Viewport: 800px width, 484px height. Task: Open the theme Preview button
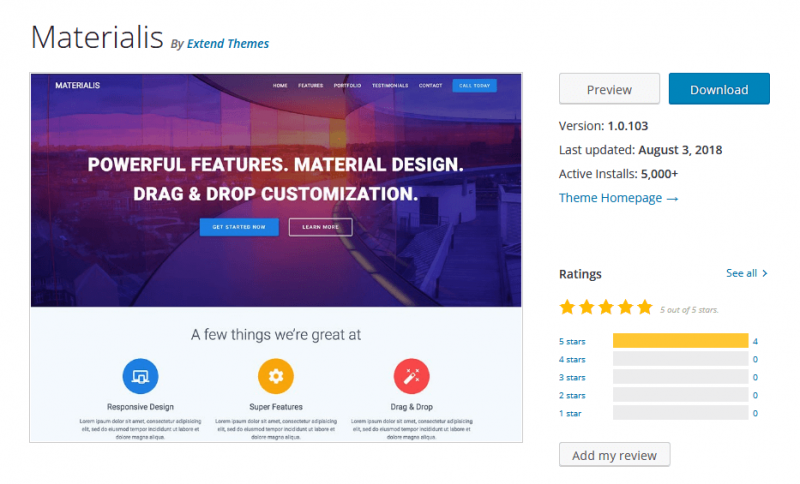point(609,89)
